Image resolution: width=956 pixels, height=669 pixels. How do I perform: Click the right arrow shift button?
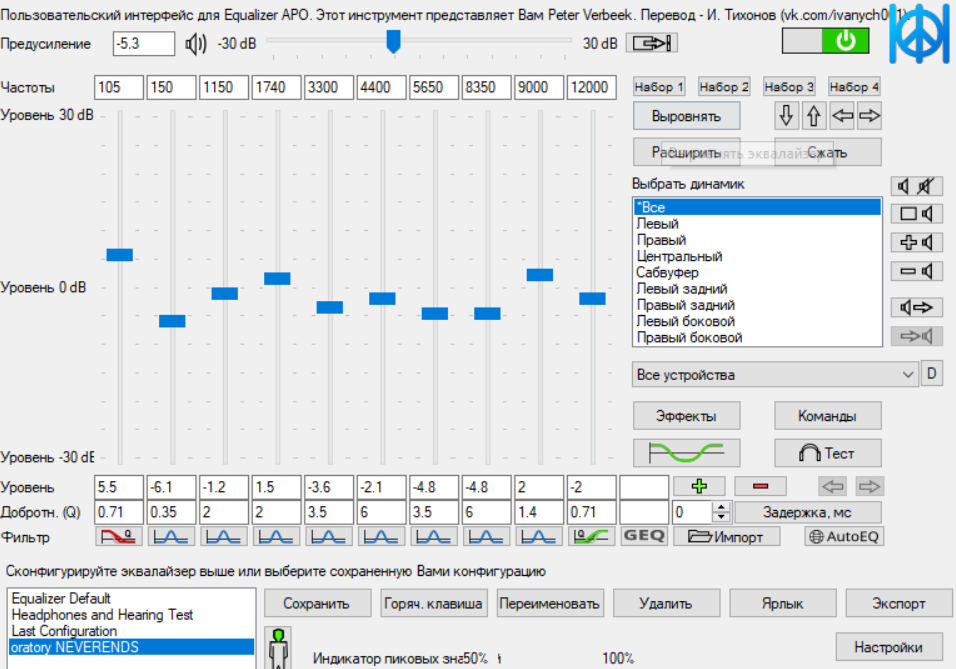(x=869, y=116)
